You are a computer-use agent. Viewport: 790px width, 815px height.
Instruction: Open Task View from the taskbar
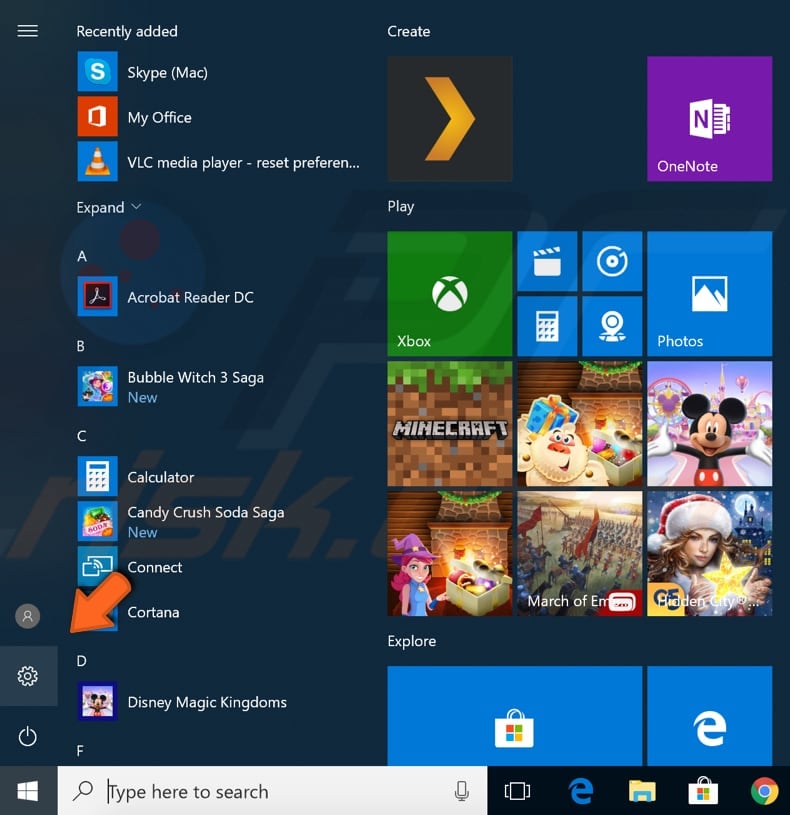pos(517,791)
